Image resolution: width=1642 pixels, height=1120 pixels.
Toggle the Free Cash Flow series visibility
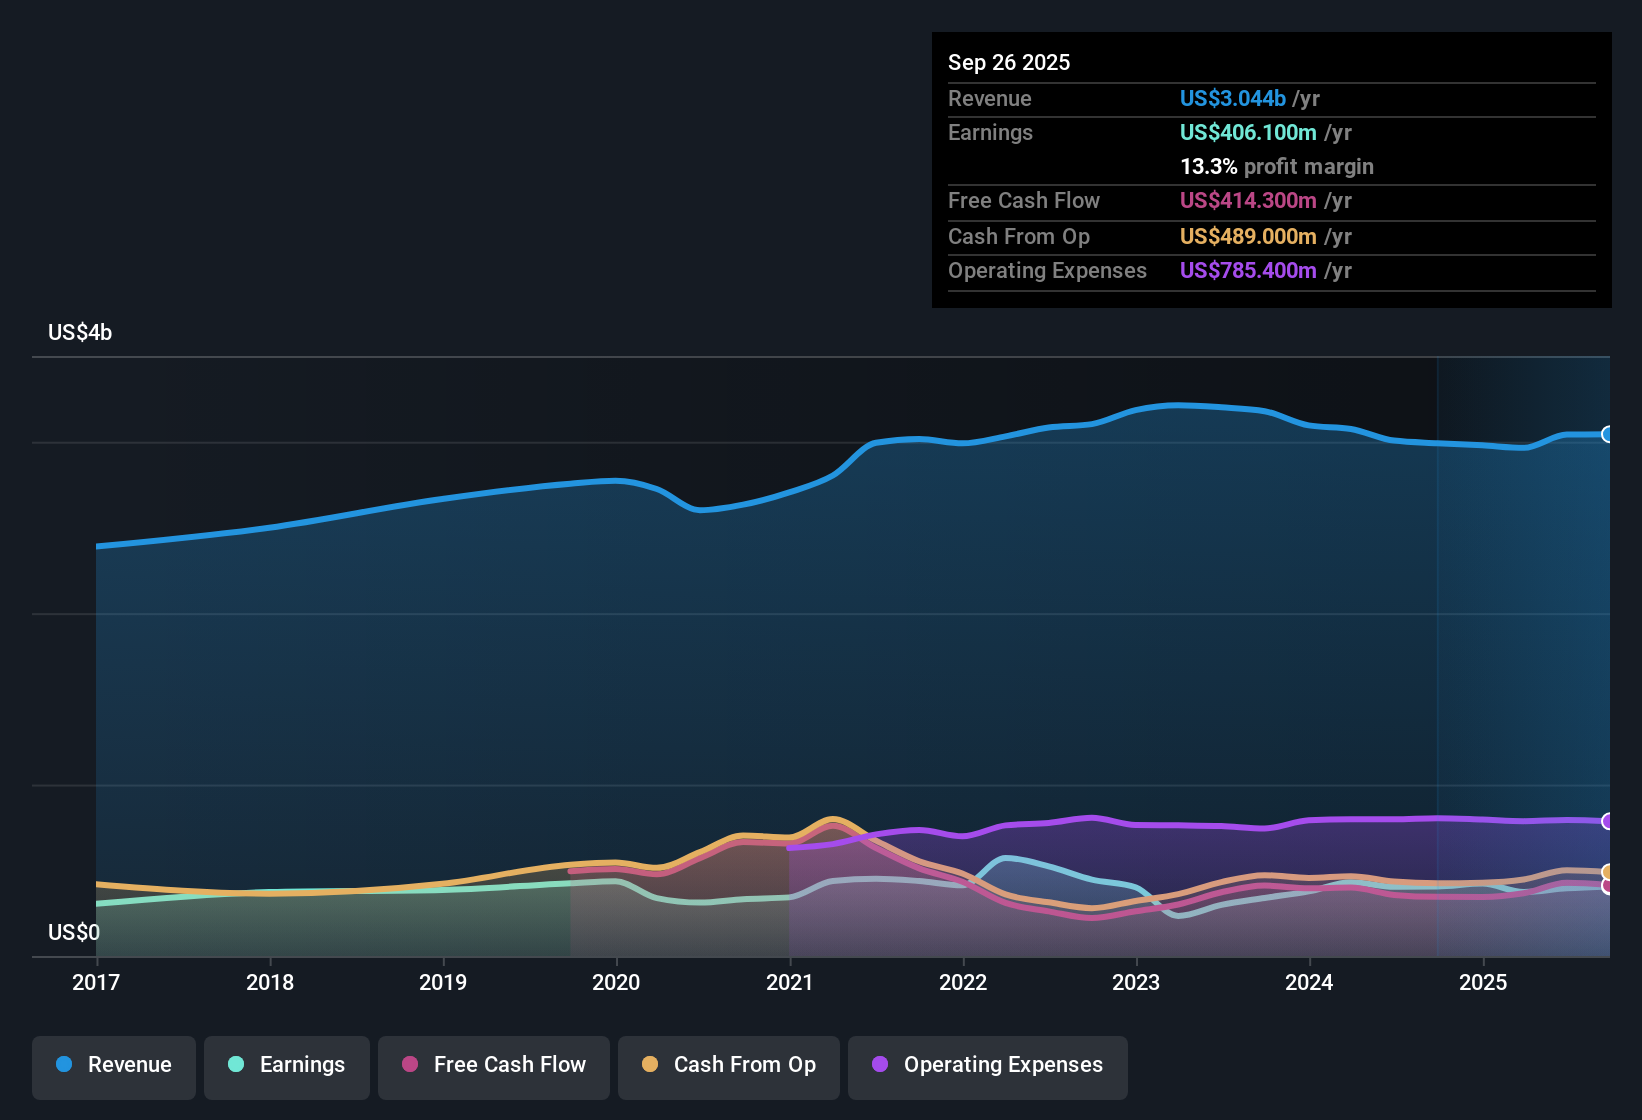pyautogui.click(x=493, y=1067)
